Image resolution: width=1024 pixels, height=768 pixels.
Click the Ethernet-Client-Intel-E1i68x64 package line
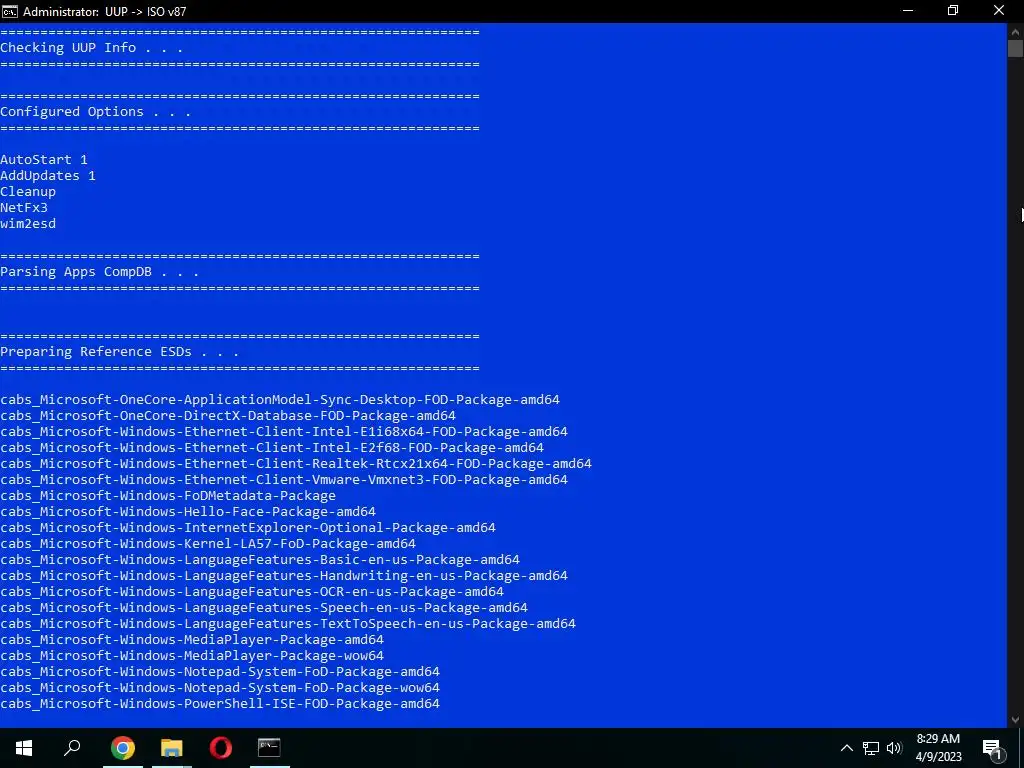pyautogui.click(x=284, y=432)
